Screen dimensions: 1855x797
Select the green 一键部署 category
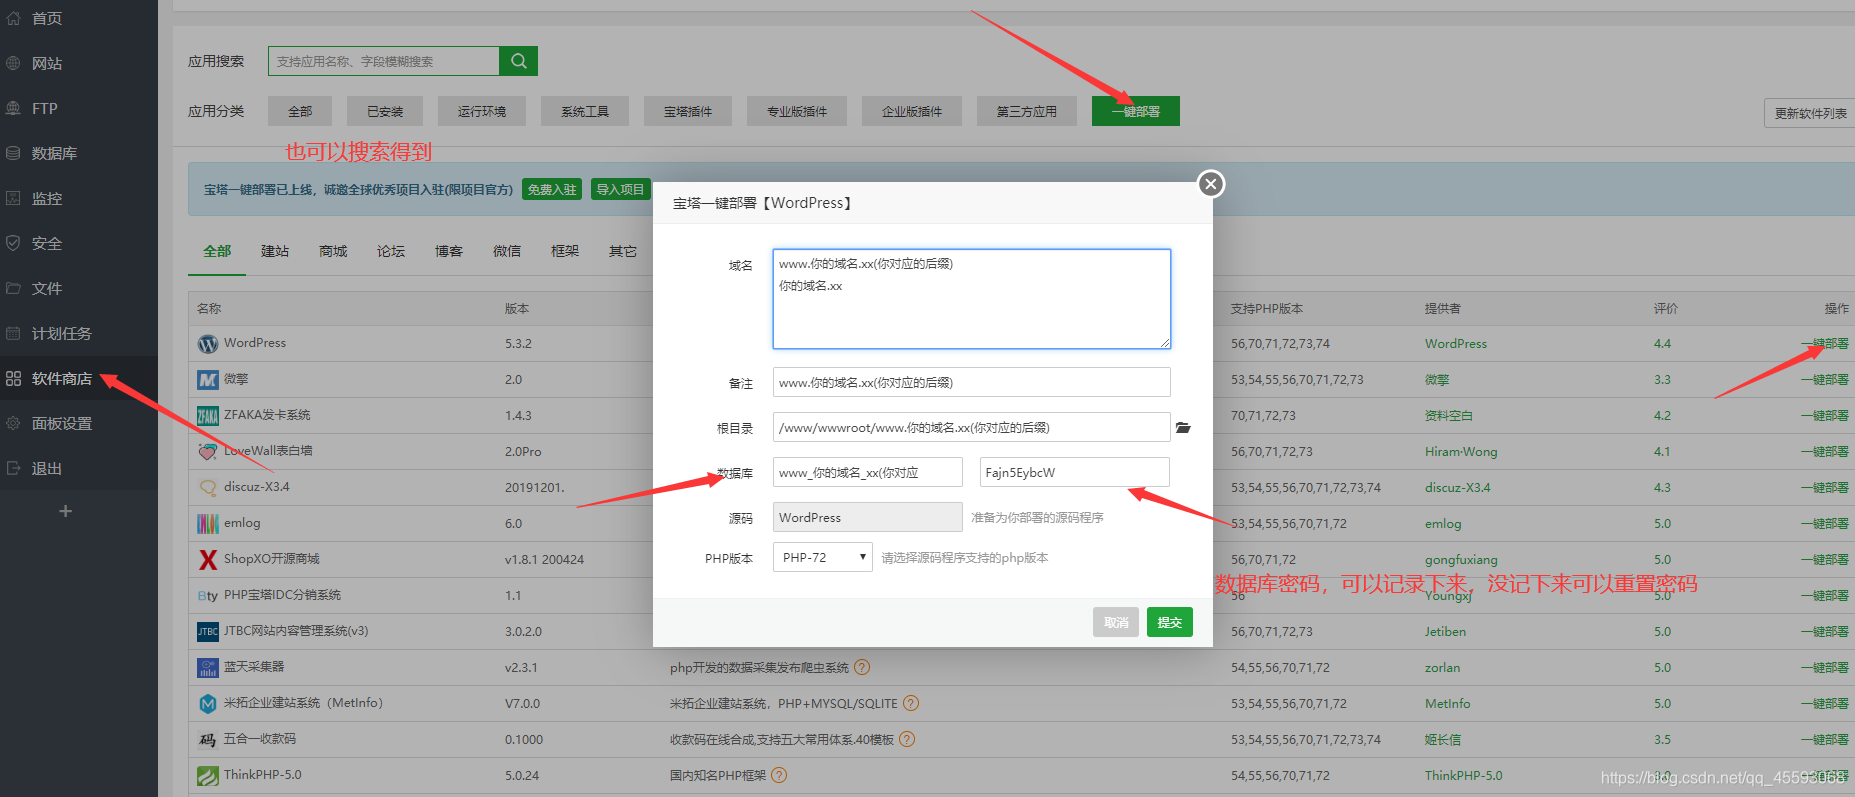pyautogui.click(x=1136, y=111)
